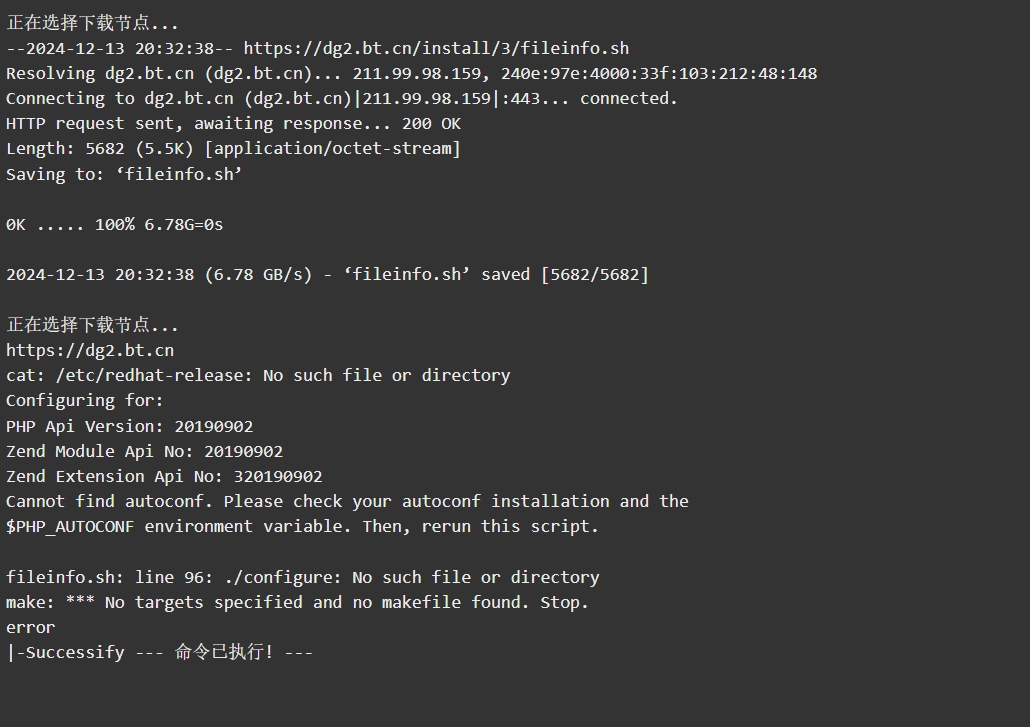Viewport: 1030px width, 727px height.
Task: Click the Successify 命令已执行 line
Action: tap(160, 652)
